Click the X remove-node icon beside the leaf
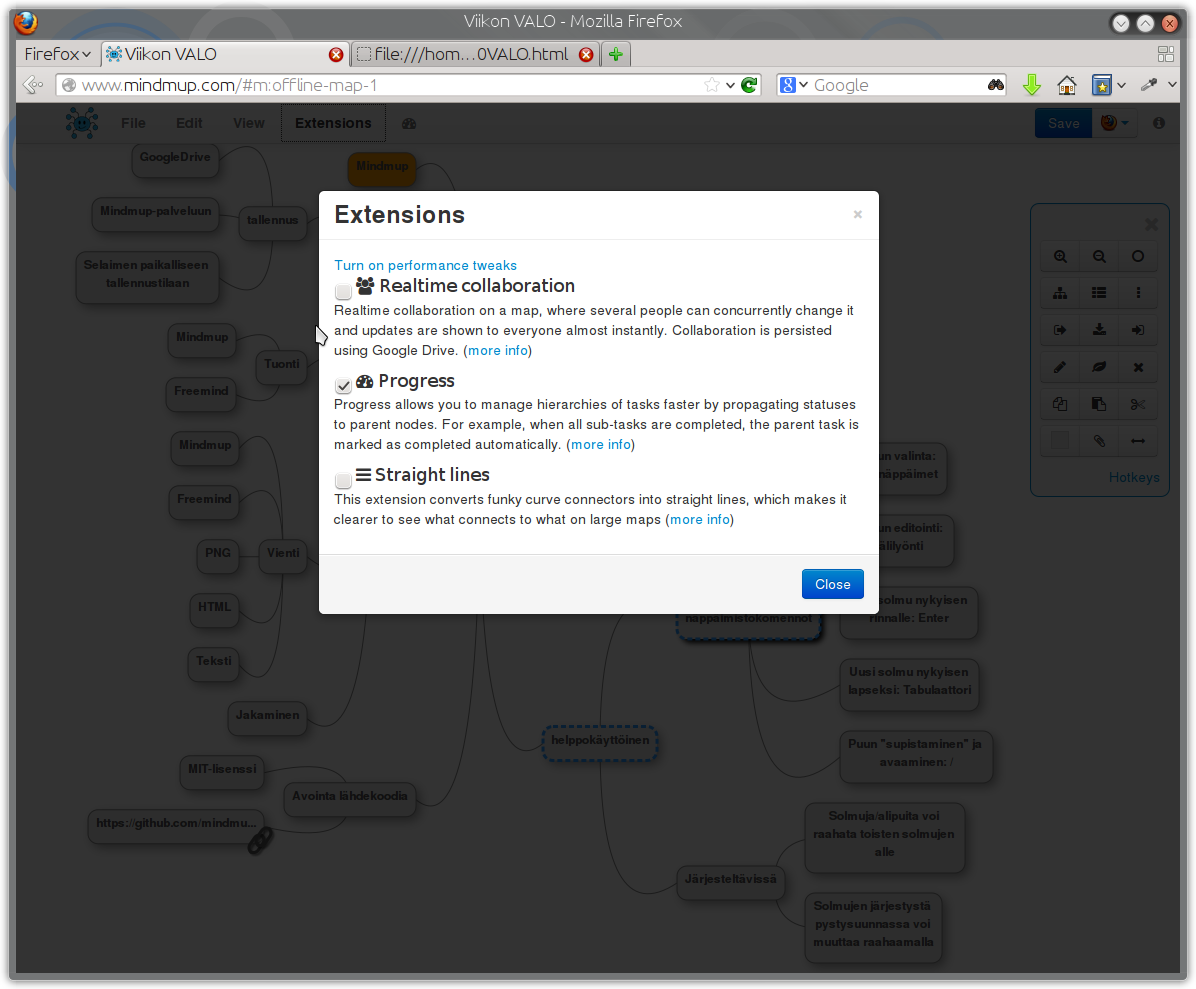 click(x=1138, y=367)
